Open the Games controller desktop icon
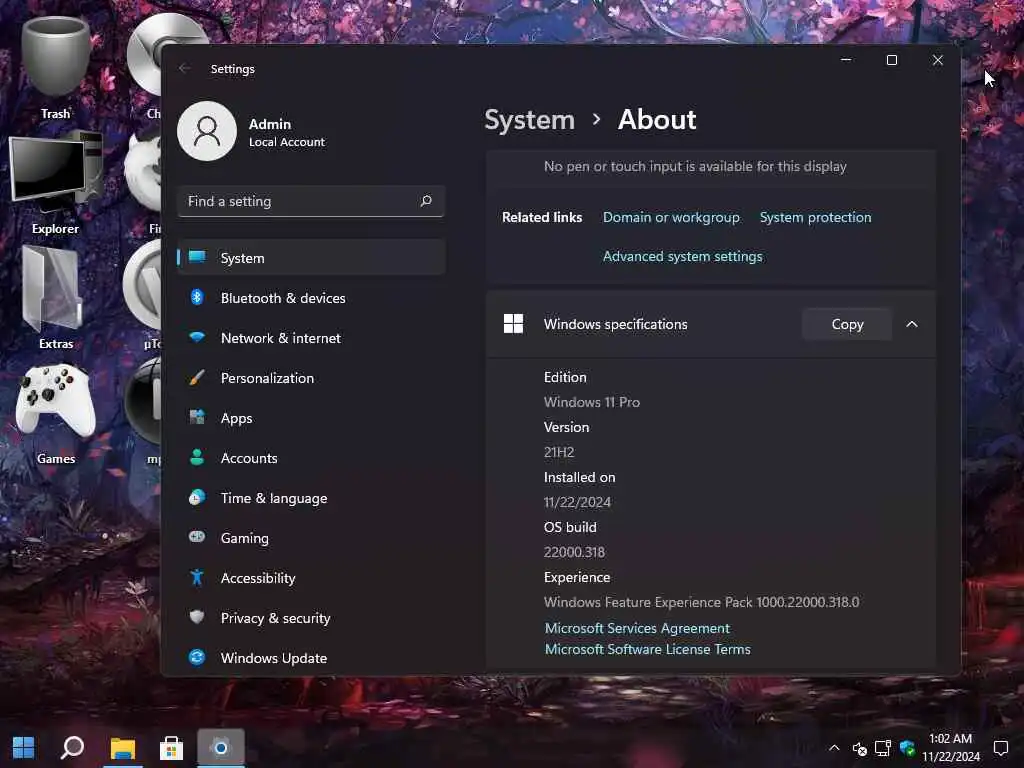 tap(56, 413)
